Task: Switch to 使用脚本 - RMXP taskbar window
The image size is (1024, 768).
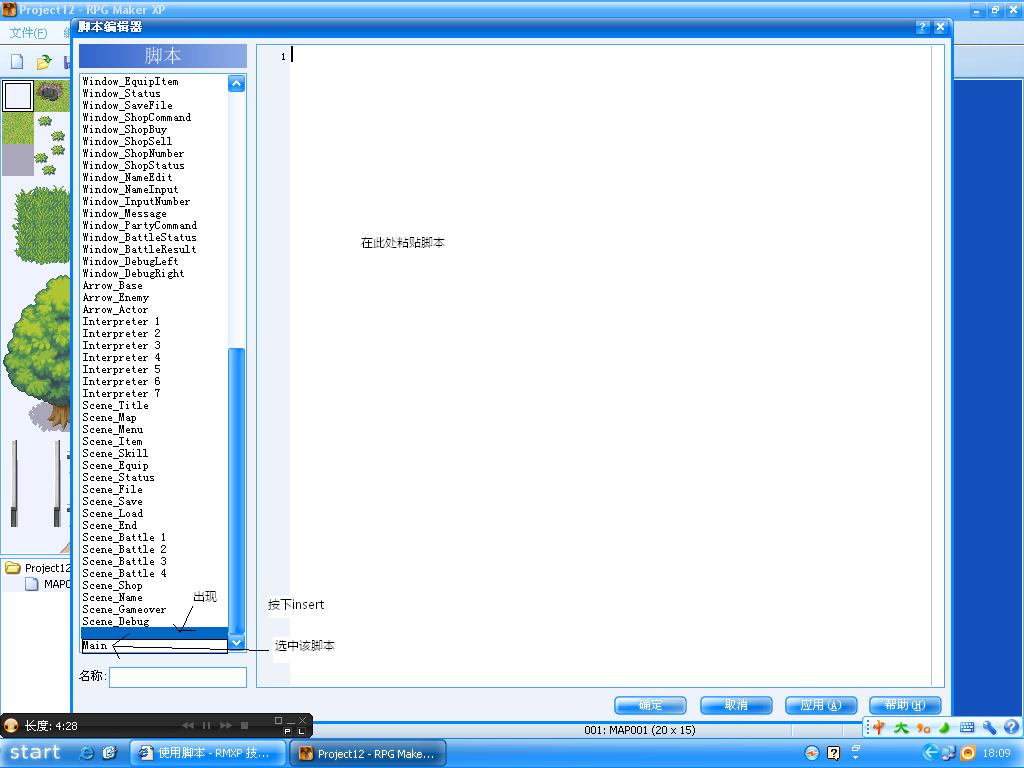Action: point(208,753)
